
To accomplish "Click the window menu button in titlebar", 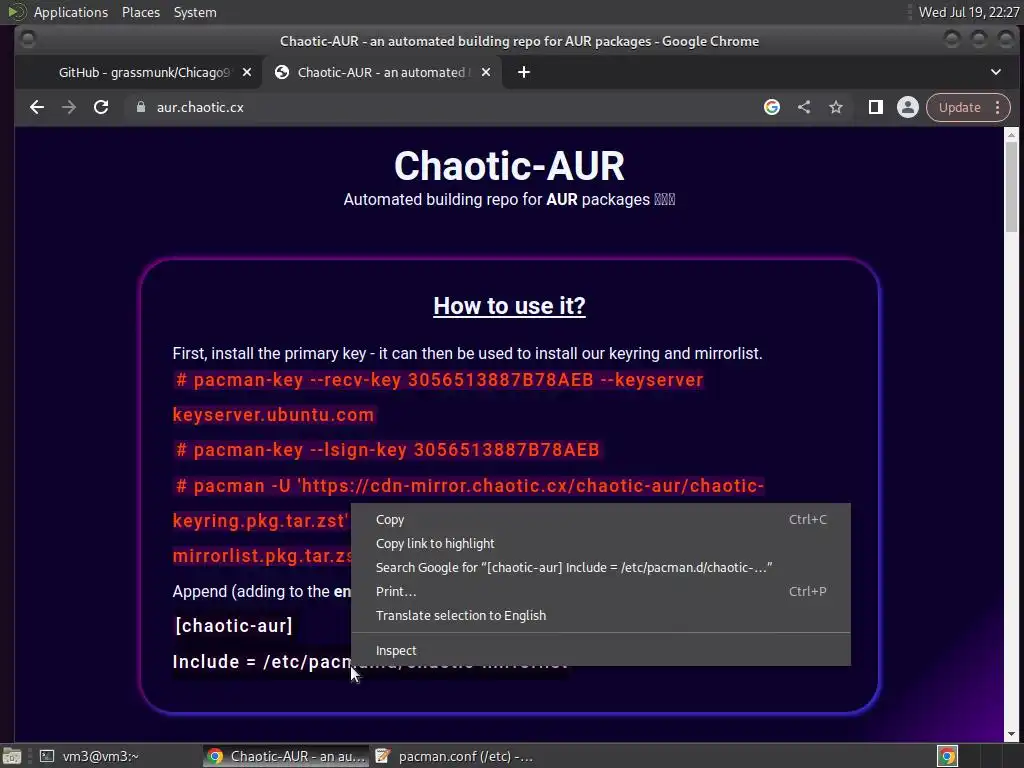I will pyautogui.click(x=27, y=40).
